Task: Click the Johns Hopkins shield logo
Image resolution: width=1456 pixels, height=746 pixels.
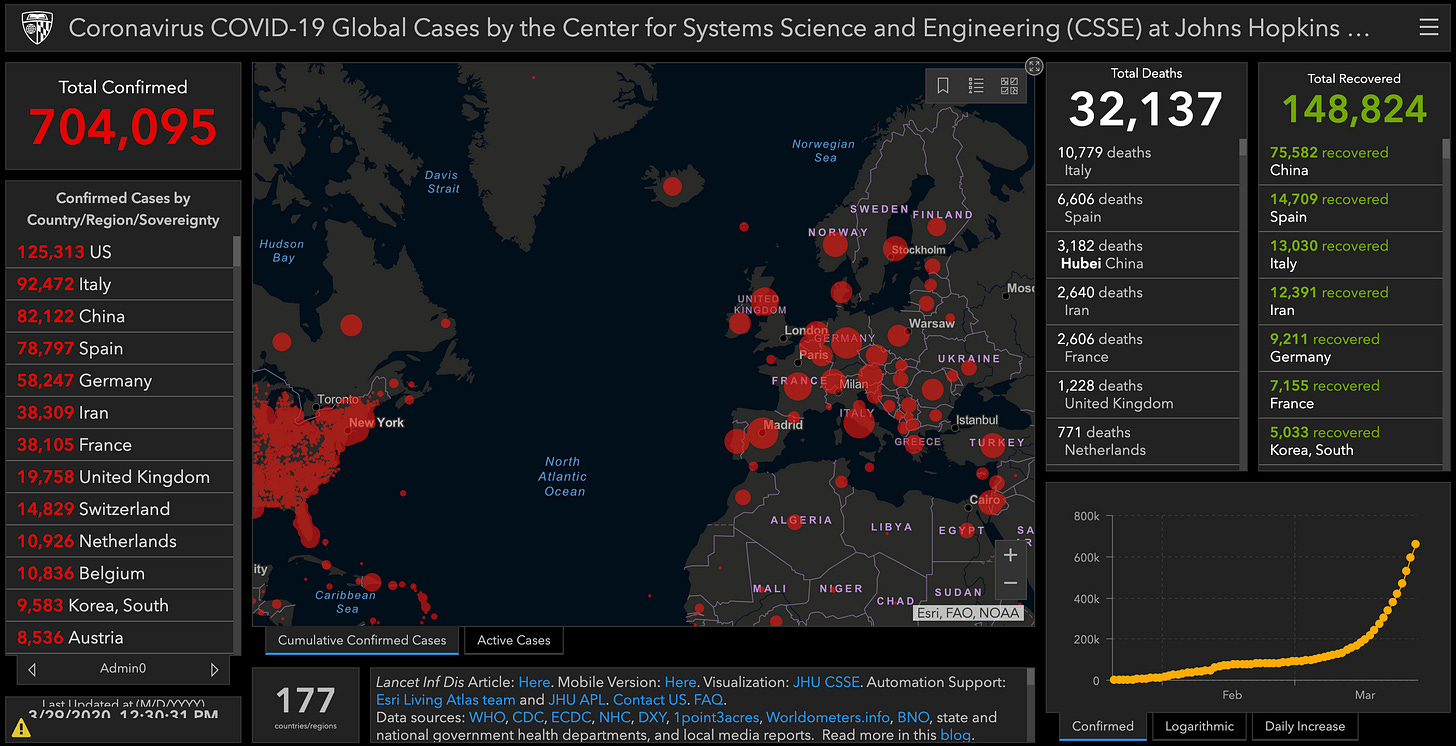Action: coord(36,27)
